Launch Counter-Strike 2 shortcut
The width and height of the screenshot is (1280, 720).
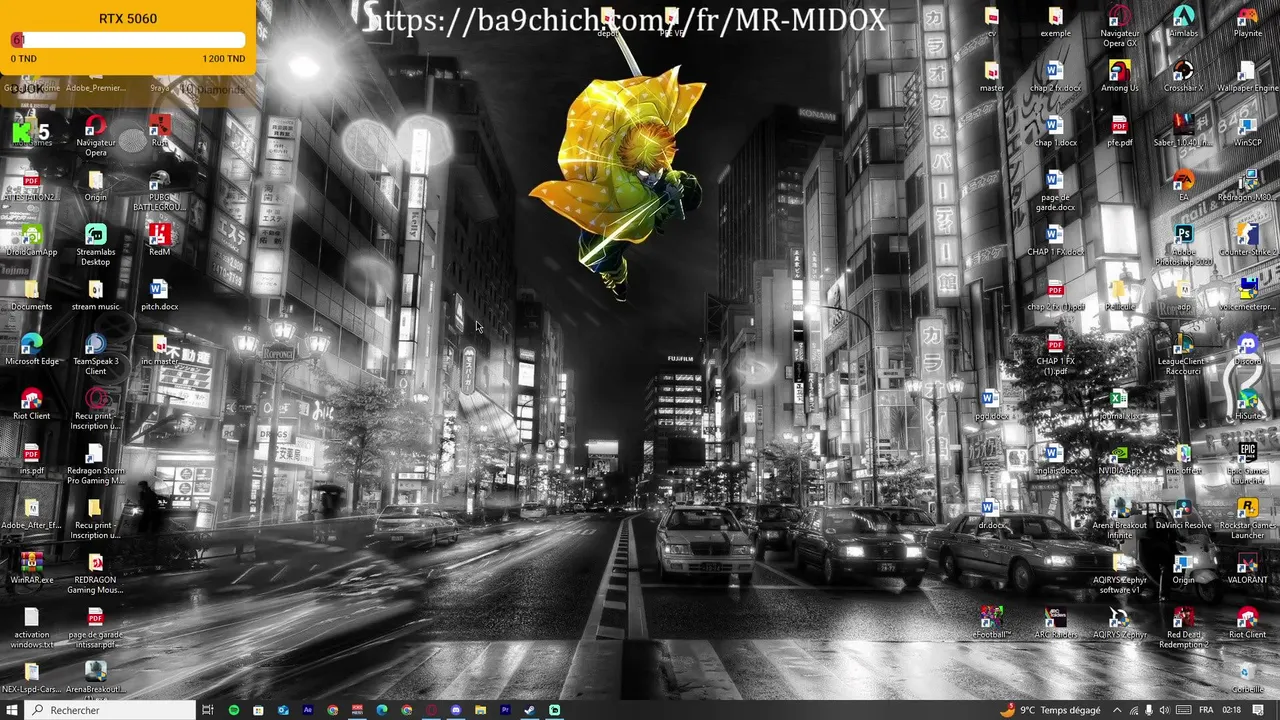point(1247,240)
